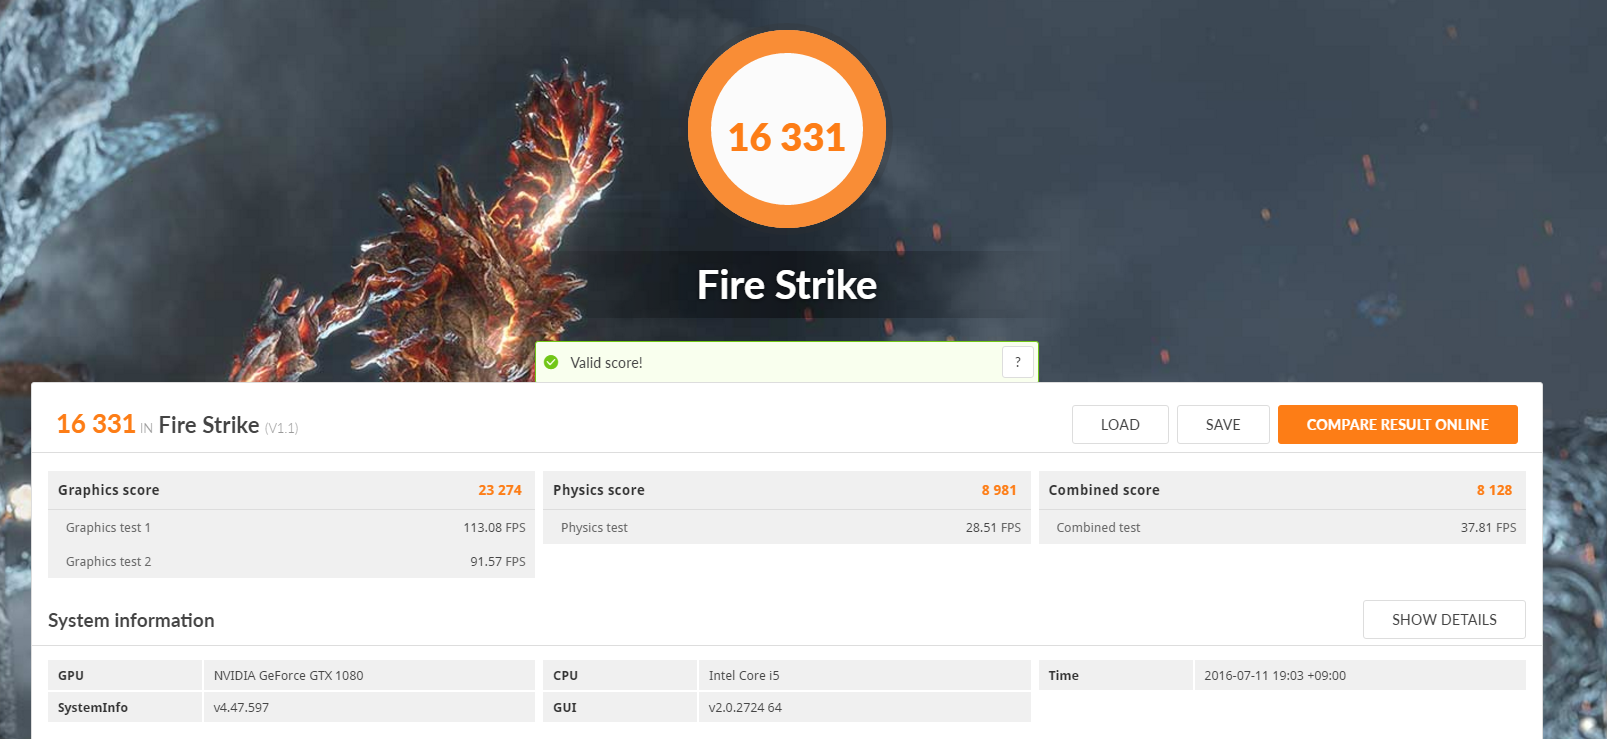1607x739 pixels.
Task: Click the GUI label cell
Action: coord(620,707)
